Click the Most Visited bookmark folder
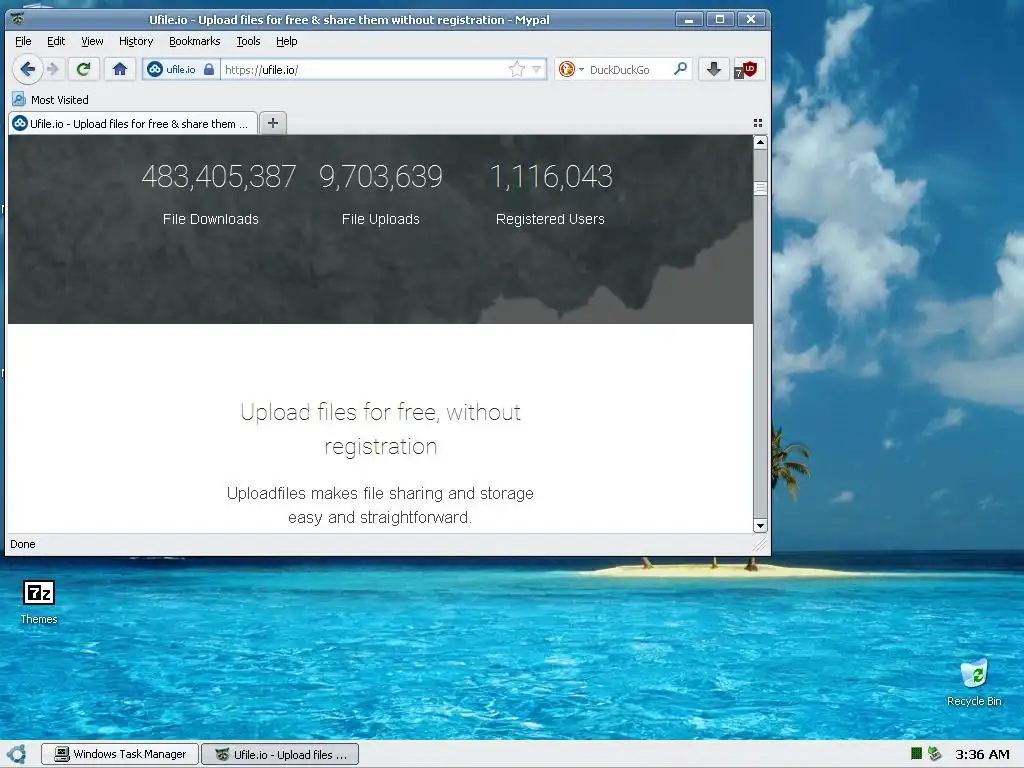Screen dimensions: 1024x768 [50, 100]
